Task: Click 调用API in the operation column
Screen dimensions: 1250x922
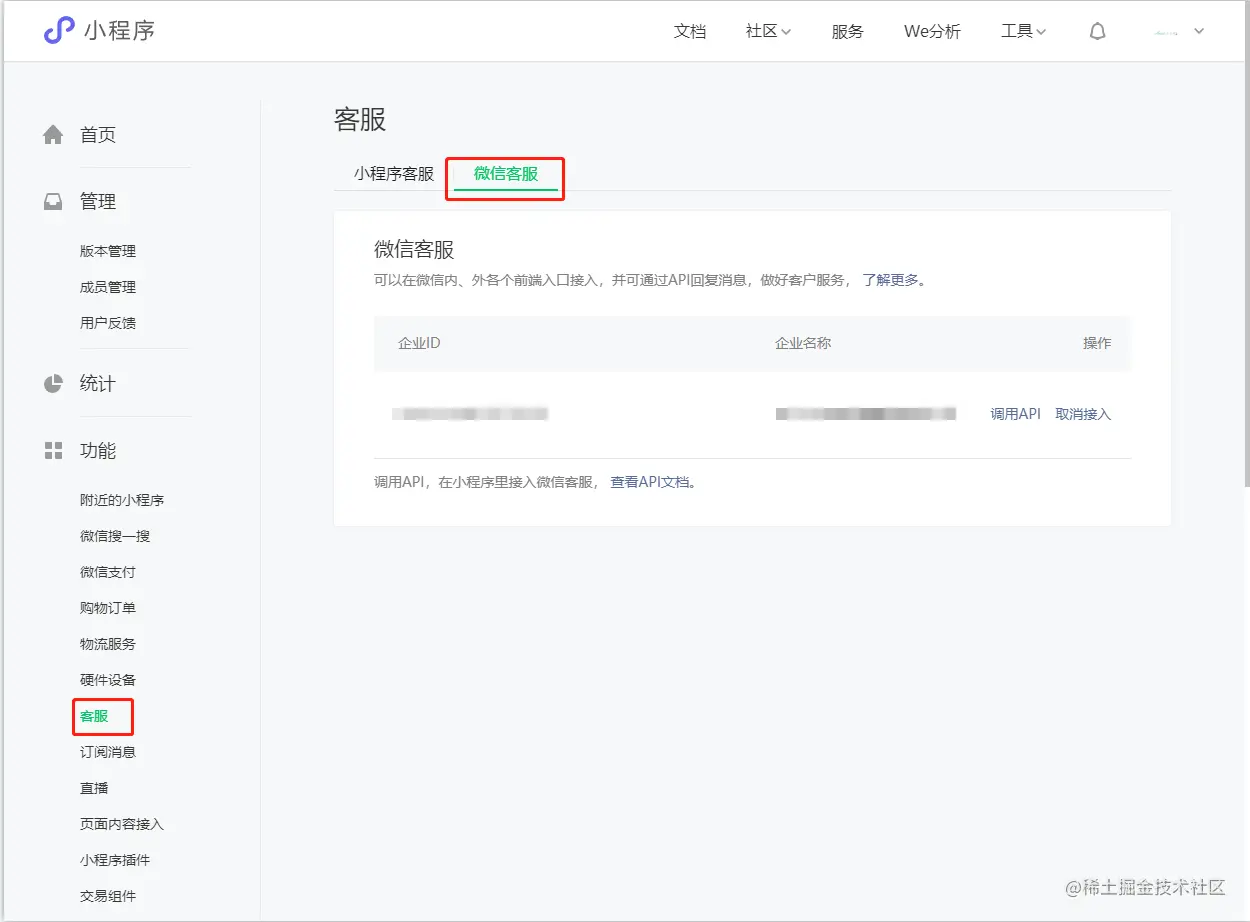Action: pyautogui.click(x=1015, y=414)
